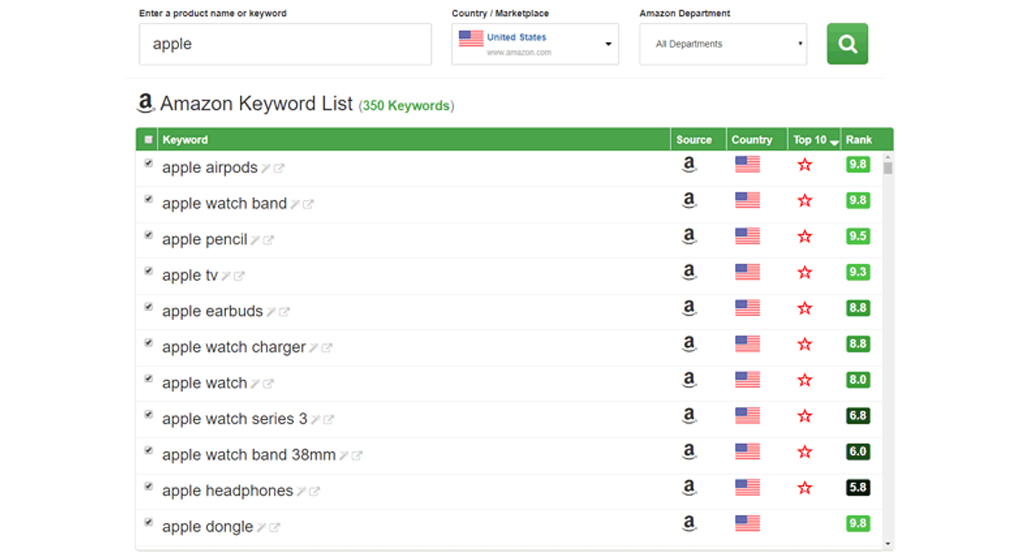Open external link icon beside 'apple watch band 38mm'
The image size is (1028, 556).
(357, 456)
